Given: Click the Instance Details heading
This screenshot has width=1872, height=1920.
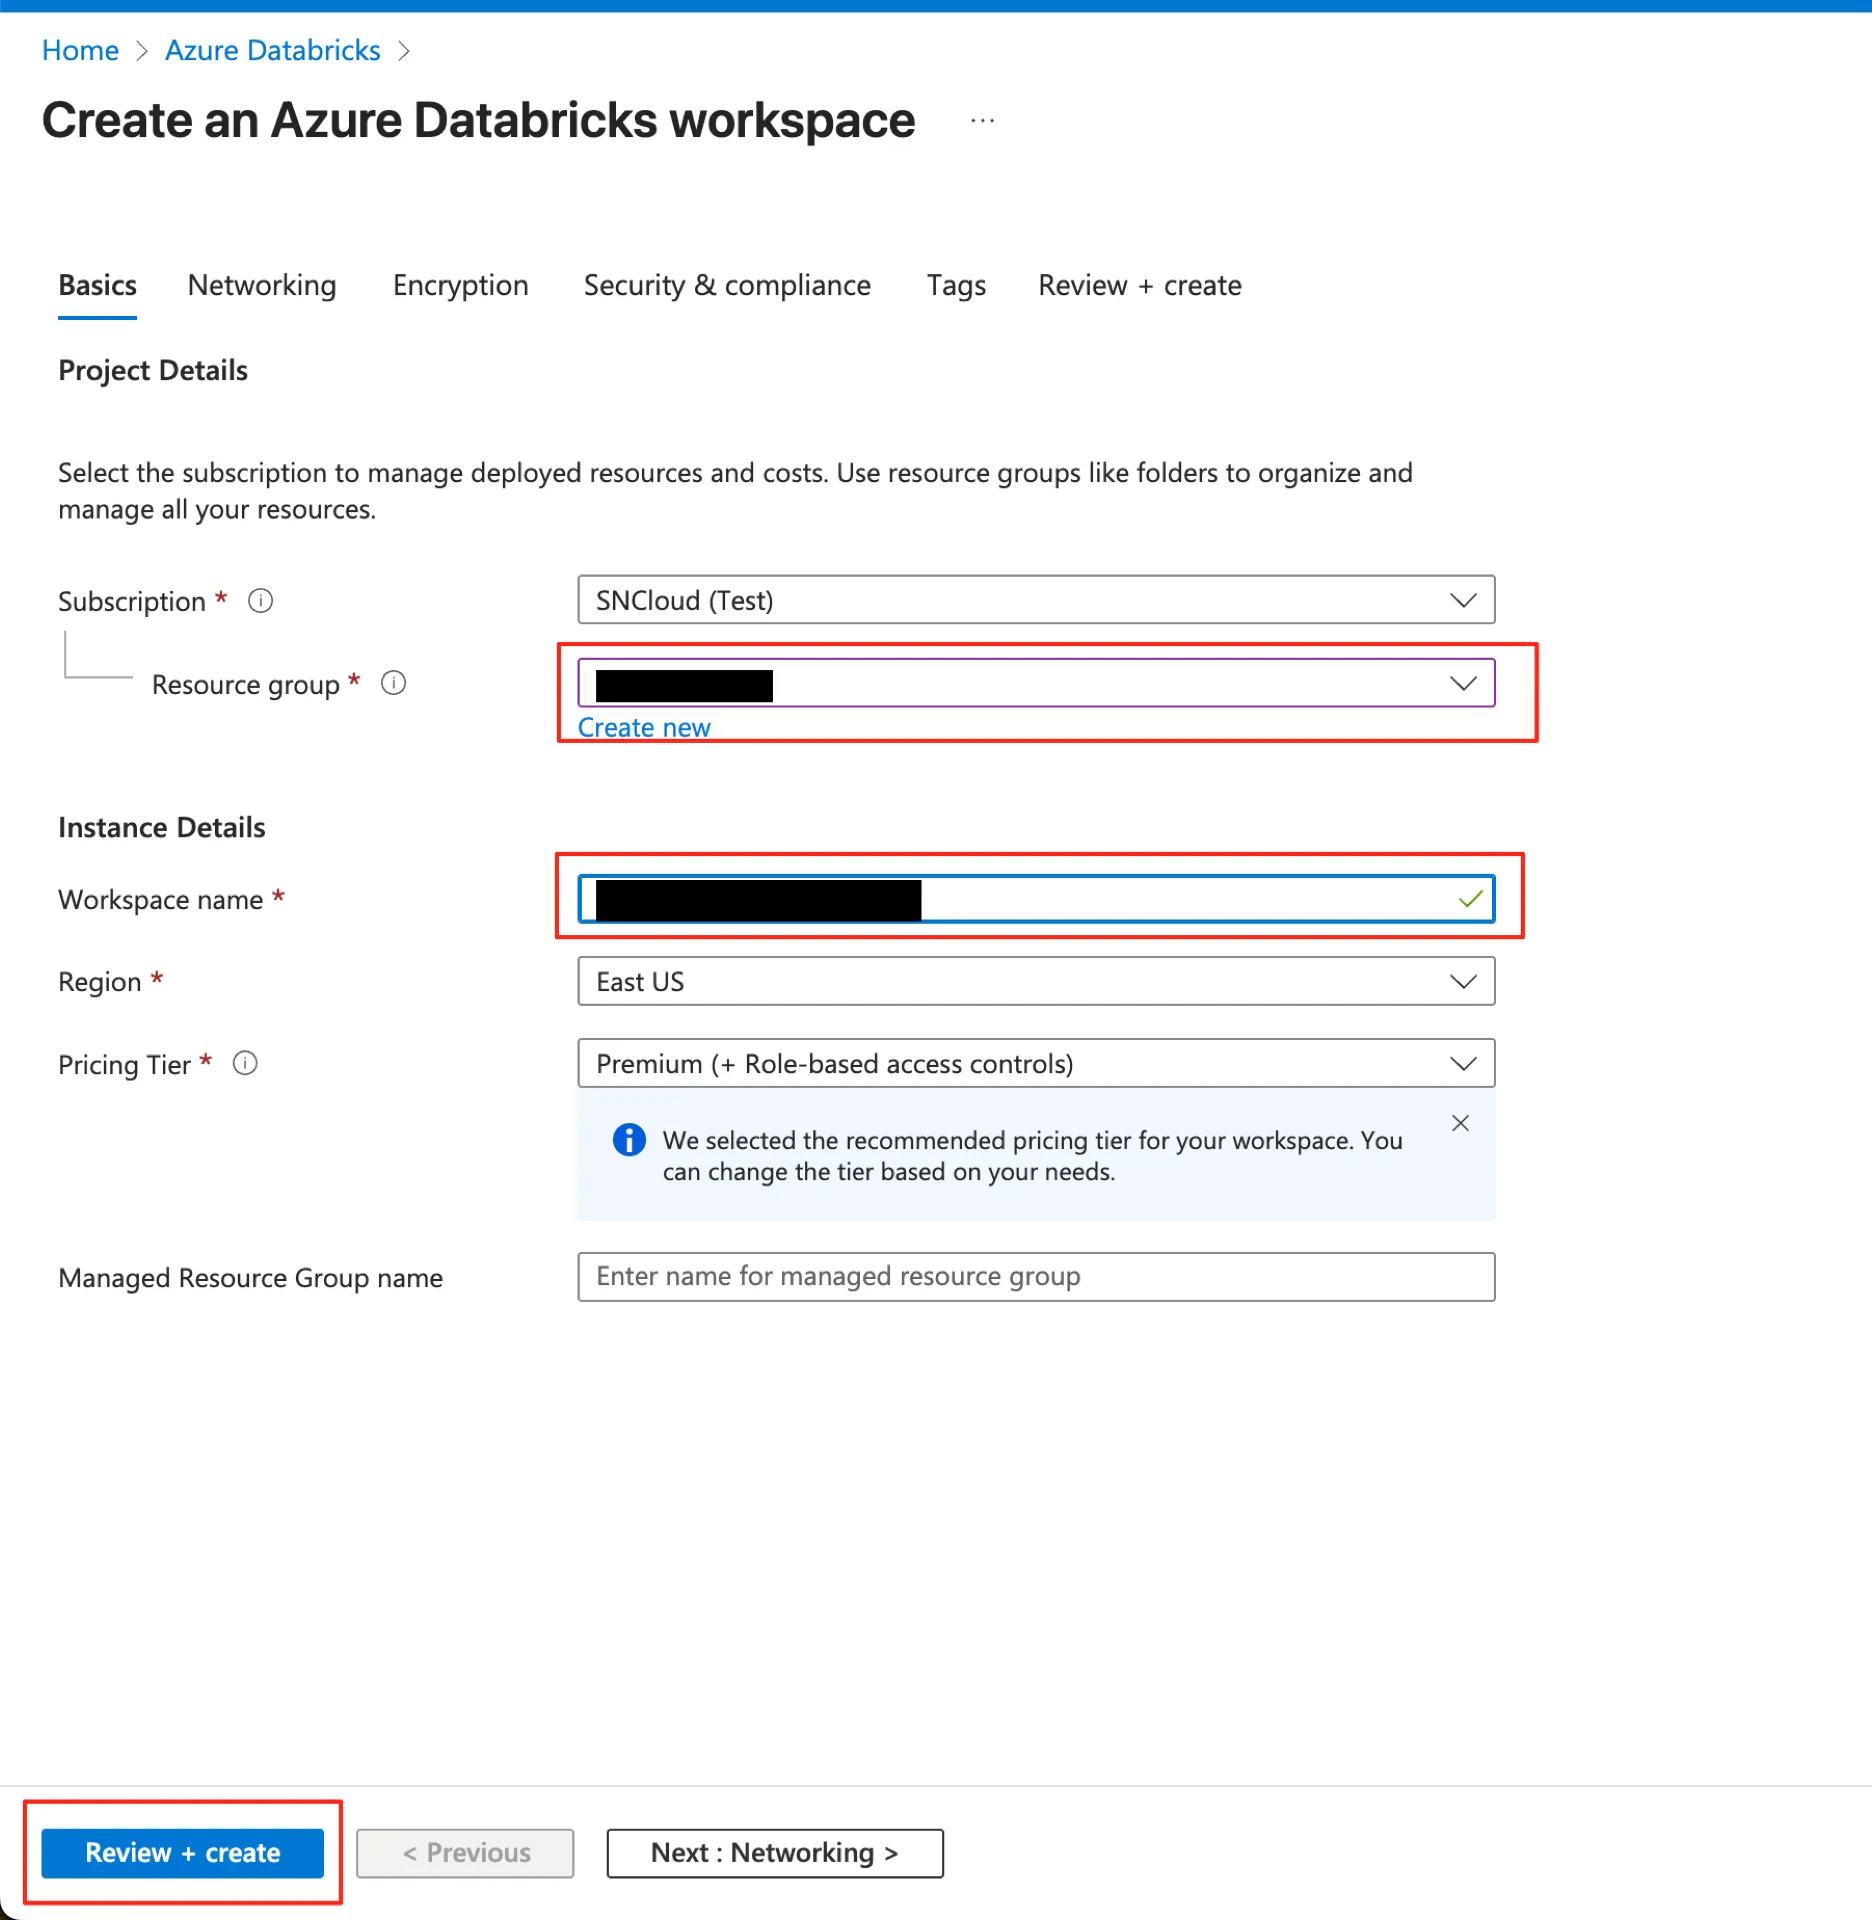Looking at the screenshot, I should [x=162, y=827].
